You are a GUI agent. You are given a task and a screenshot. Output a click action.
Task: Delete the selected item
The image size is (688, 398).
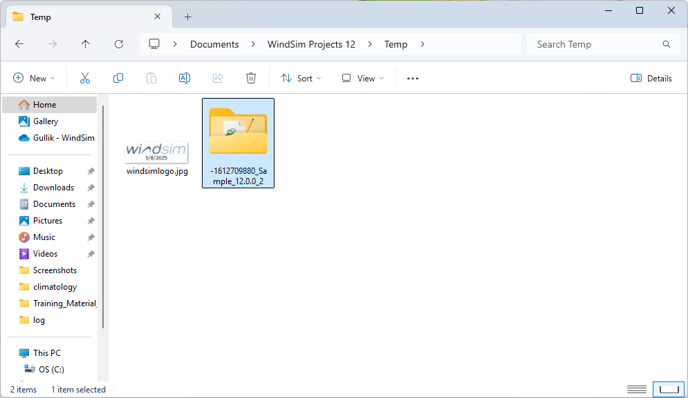(x=251, y=78)
